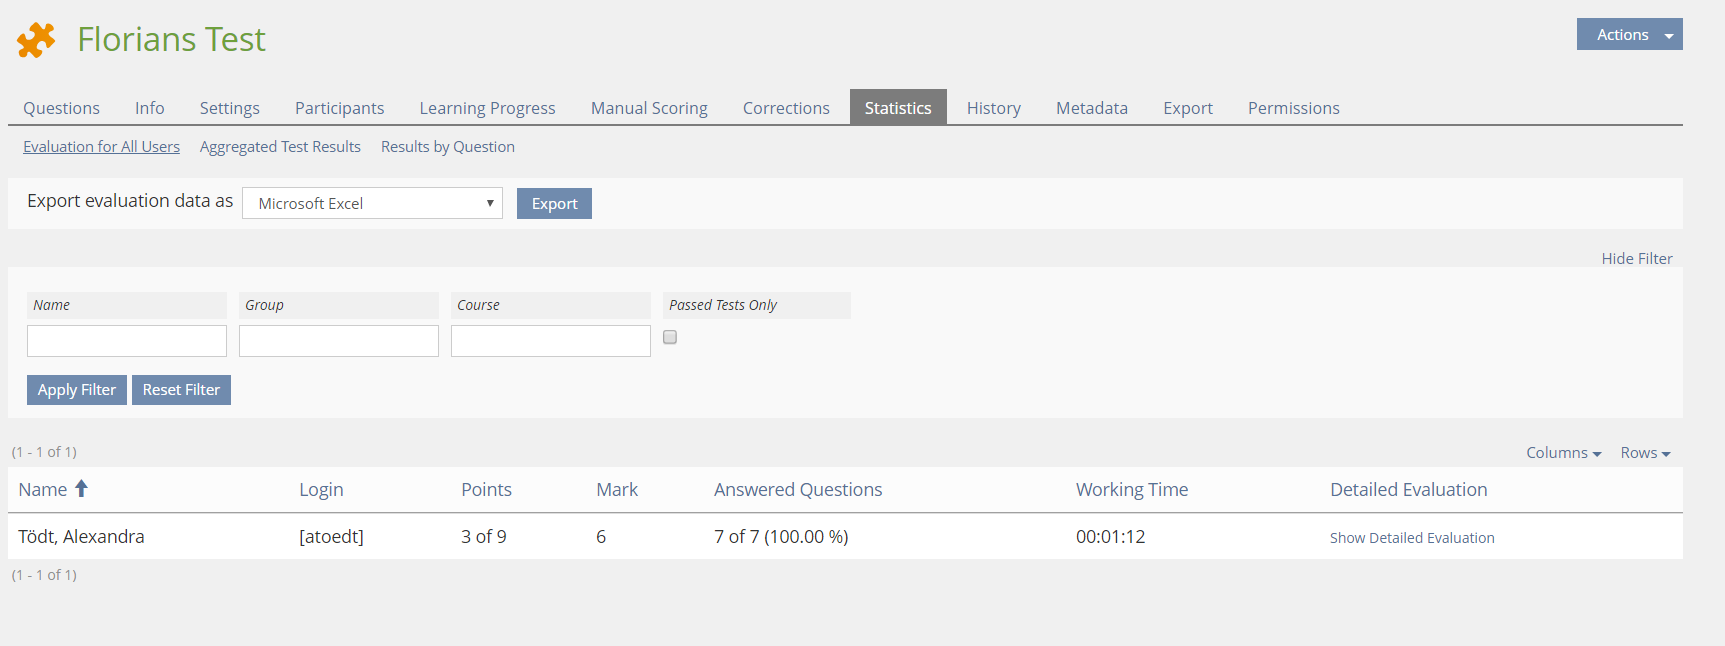Viewport: 1725px width, 646px height.
Task: Open Show Detailed Evaluation link
Action: [x=1411, y=538]
